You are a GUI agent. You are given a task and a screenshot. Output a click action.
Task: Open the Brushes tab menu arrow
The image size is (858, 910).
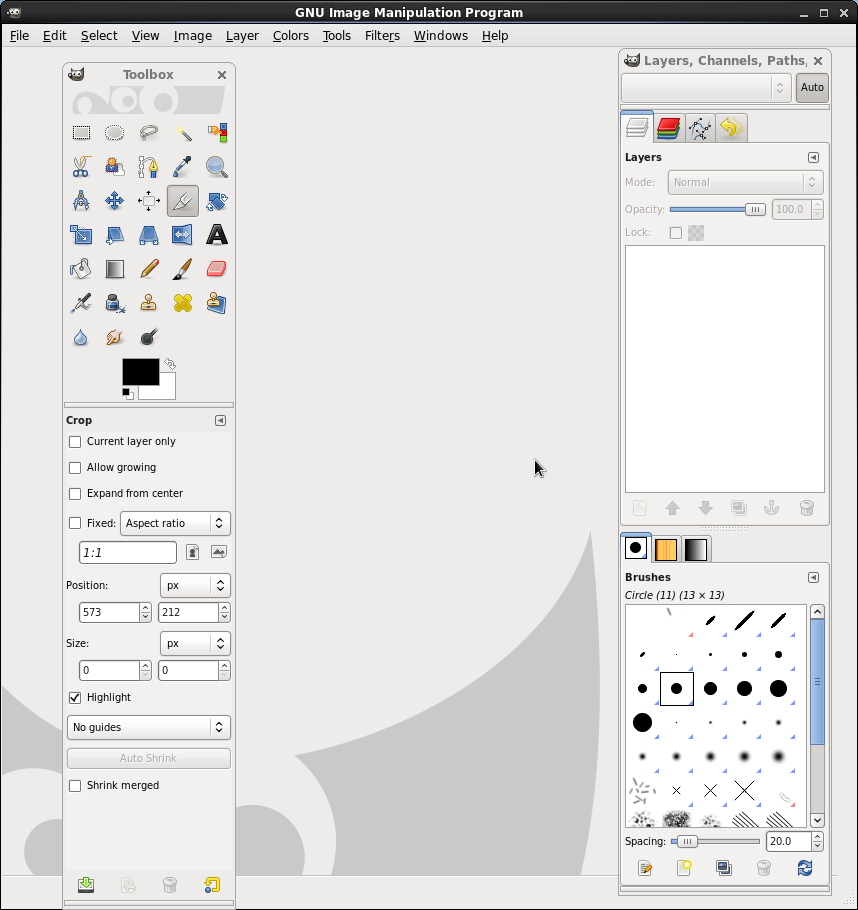coord(813,577)
